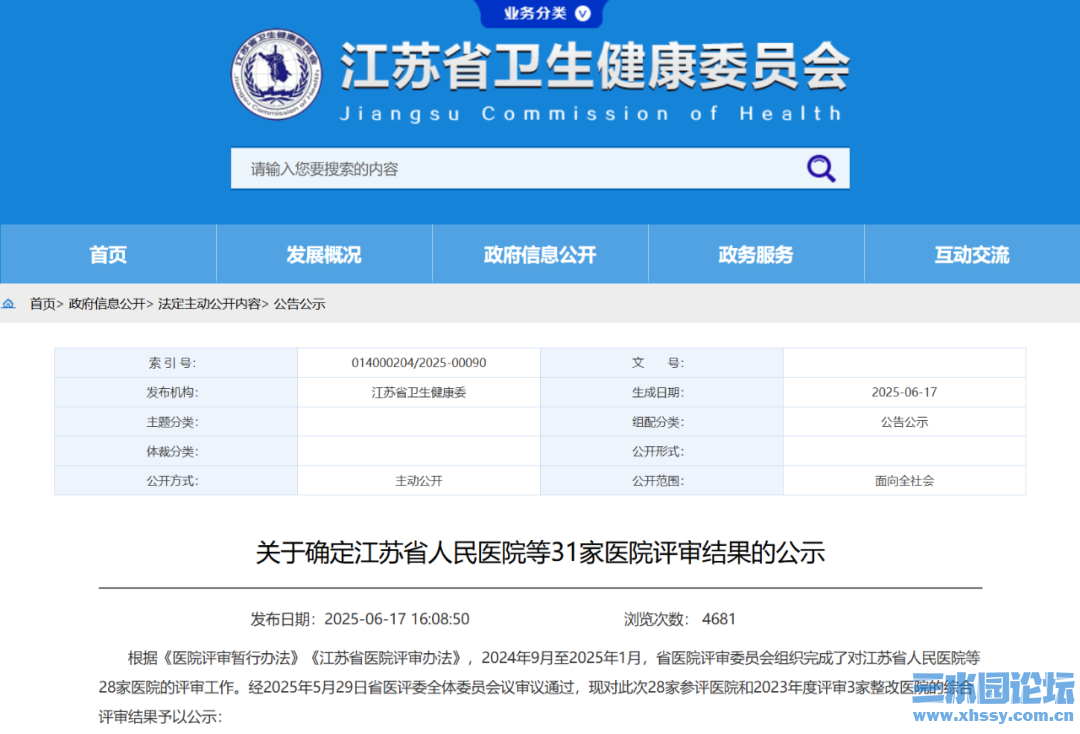This screenshot has height=734, width=1080.
Task: Open the 政务服务 navigation tab
Action: [x=756, y=254]
